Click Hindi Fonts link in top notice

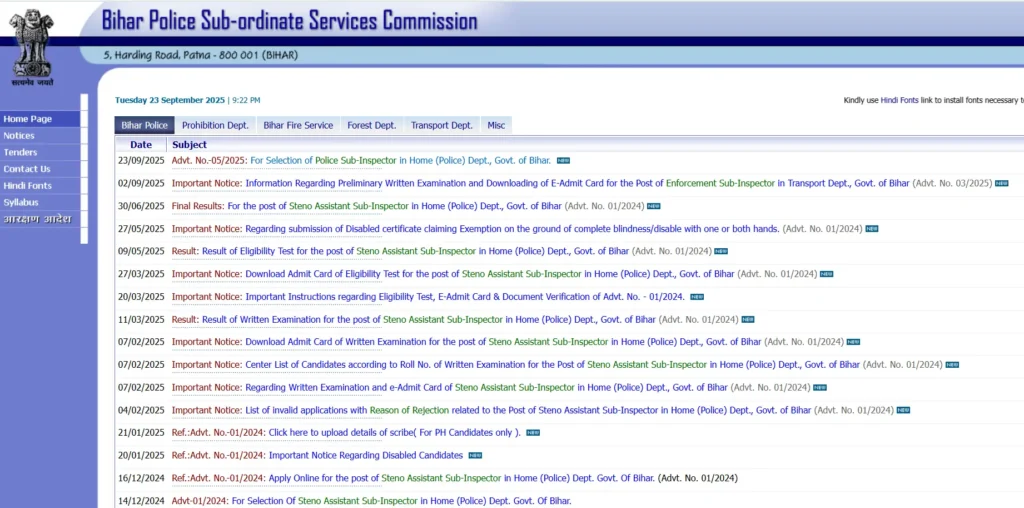coord(899,100)
